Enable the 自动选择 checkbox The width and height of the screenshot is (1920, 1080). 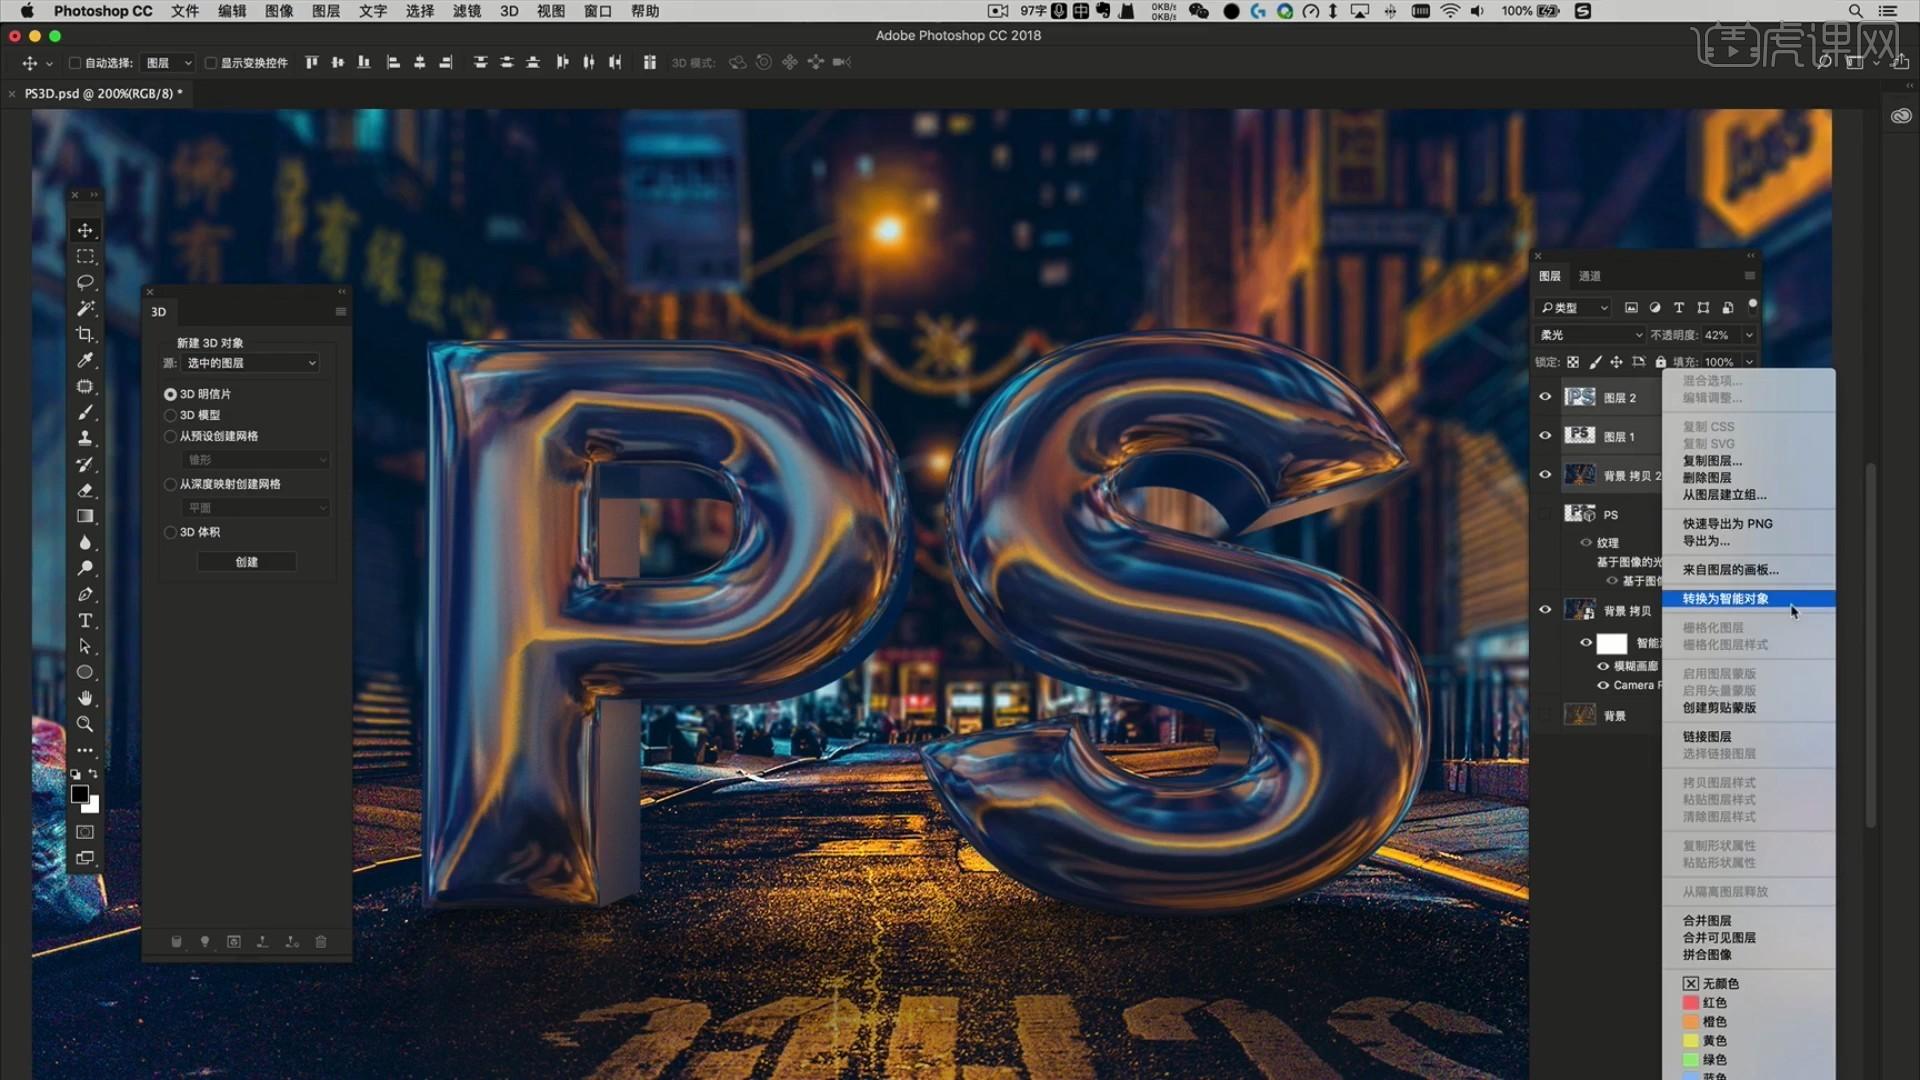tap(75, 63)
